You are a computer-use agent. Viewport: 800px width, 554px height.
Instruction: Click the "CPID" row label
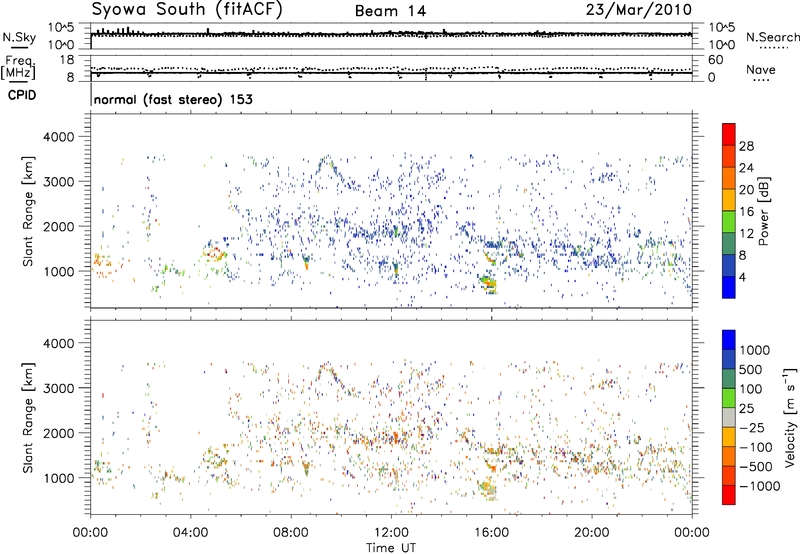[x=22, y=95]
